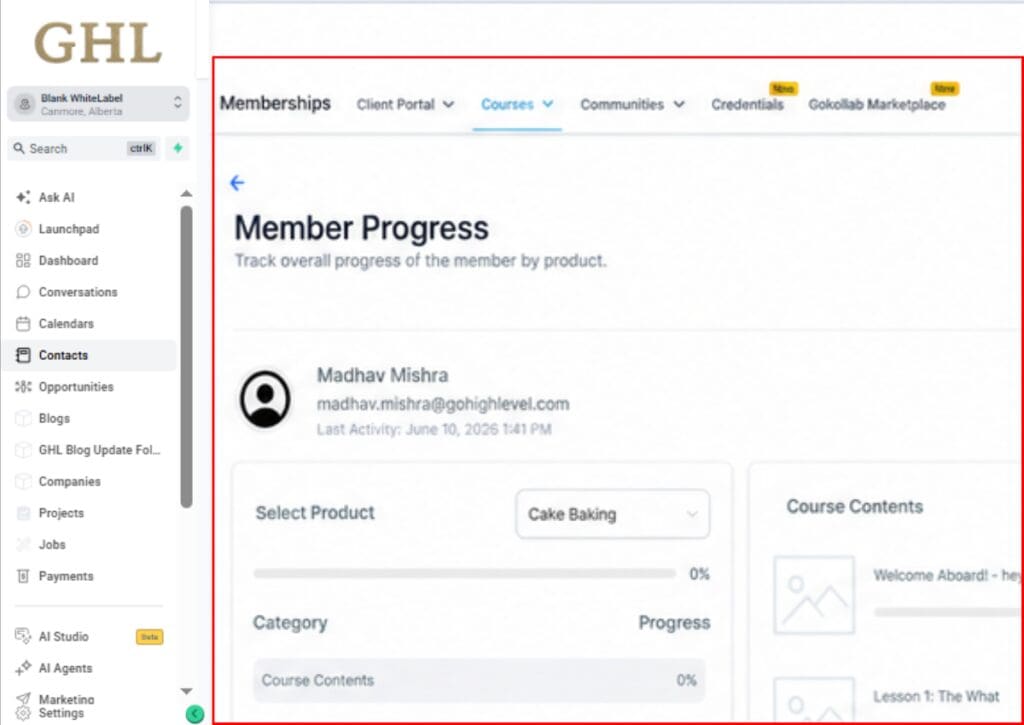This screenshot has height=725, width=1024.
Task: Click the AI Agents sparkle icon
Action: [x=23, y=668]
